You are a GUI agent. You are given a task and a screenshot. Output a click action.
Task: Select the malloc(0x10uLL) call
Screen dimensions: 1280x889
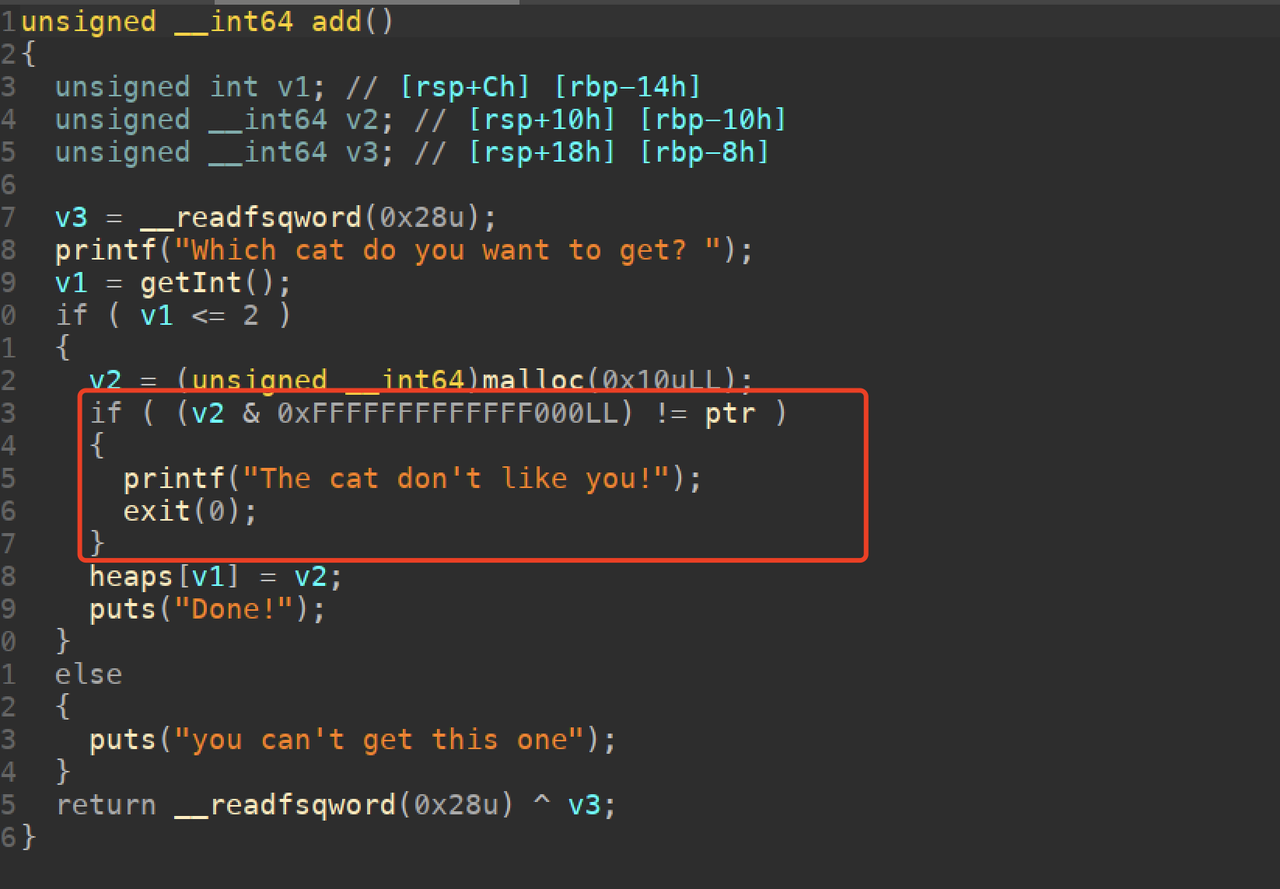coord(611,380)
